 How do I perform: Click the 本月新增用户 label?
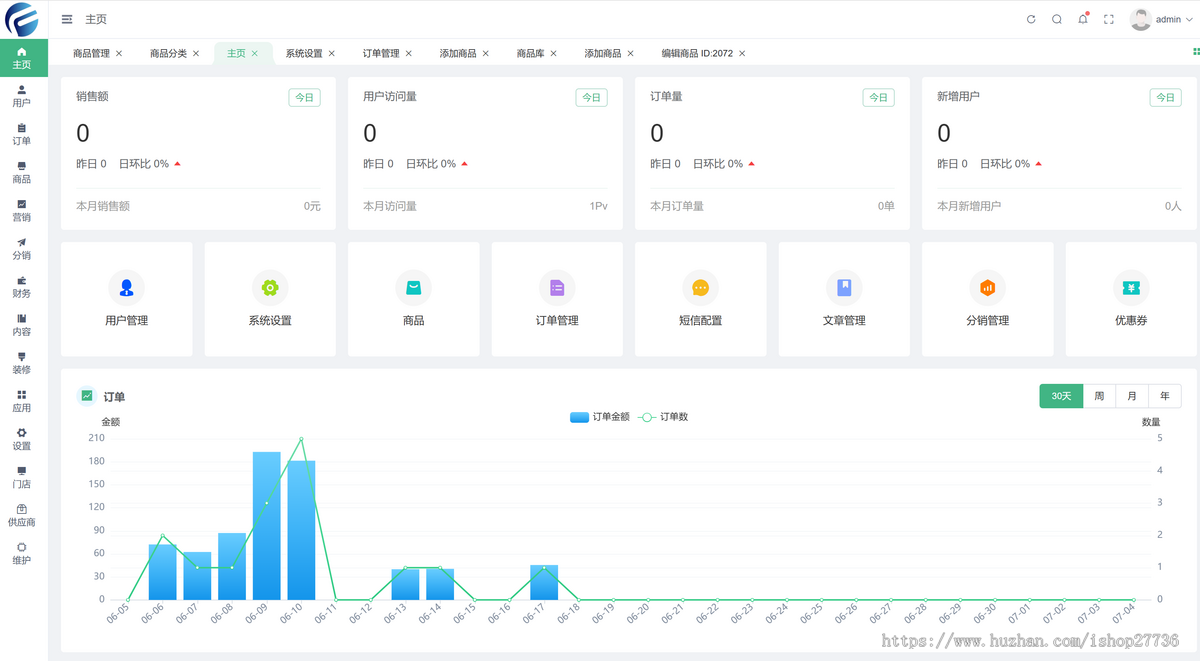pyautogui.click(x=969, y=206)
